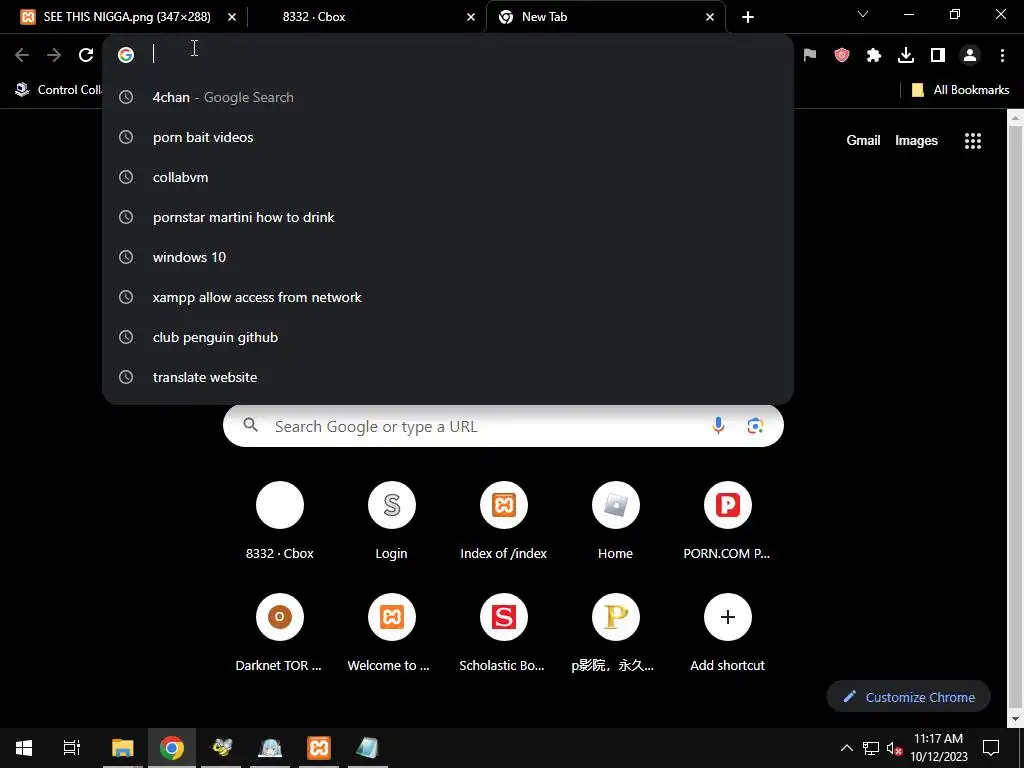The image size is (1024, 768).
Task: Open Windows Start menu
Action: [x=24, y=748]
